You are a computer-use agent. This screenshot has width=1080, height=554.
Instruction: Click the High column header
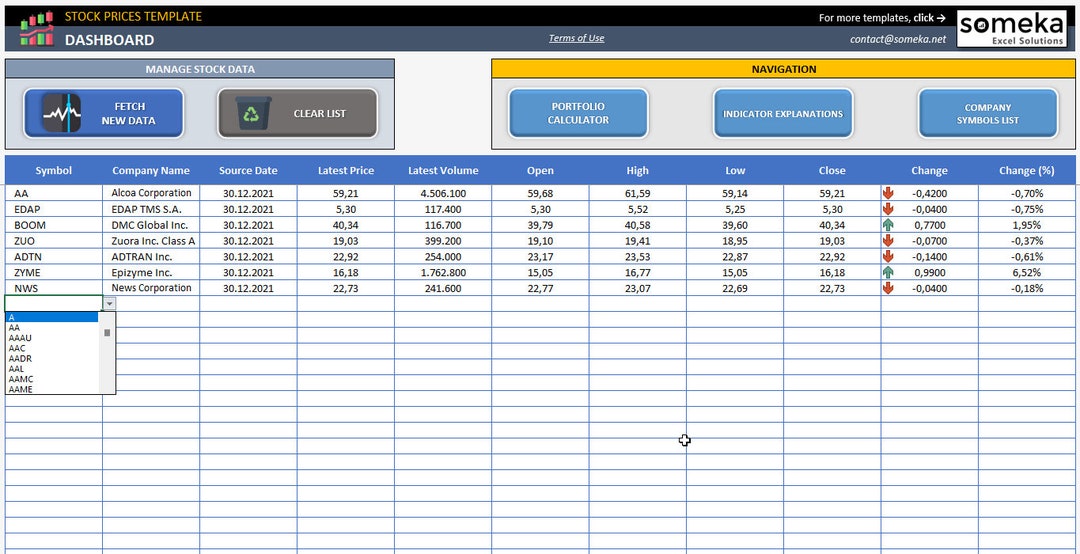coord(637,170)
